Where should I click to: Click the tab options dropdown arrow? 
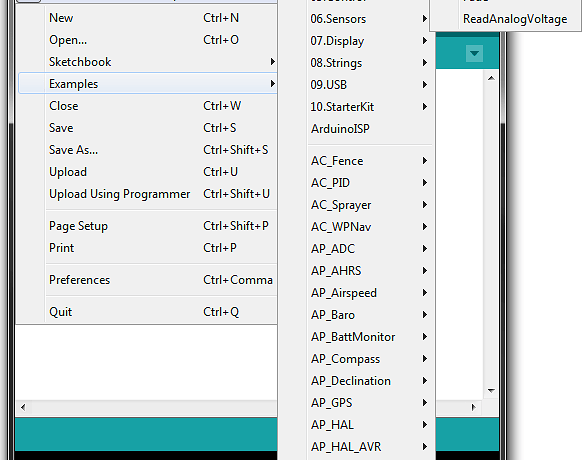click(474, 53)
